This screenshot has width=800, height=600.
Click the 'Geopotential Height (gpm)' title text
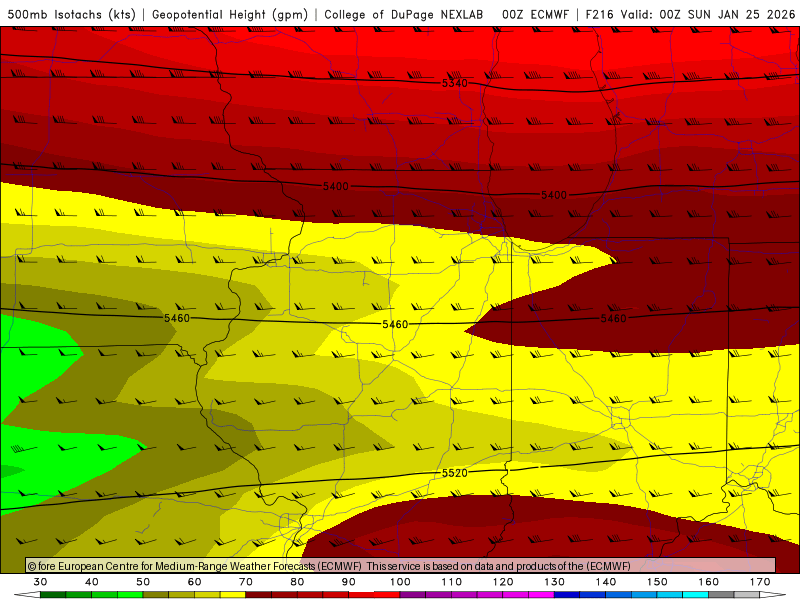click(x=230, y=14)
